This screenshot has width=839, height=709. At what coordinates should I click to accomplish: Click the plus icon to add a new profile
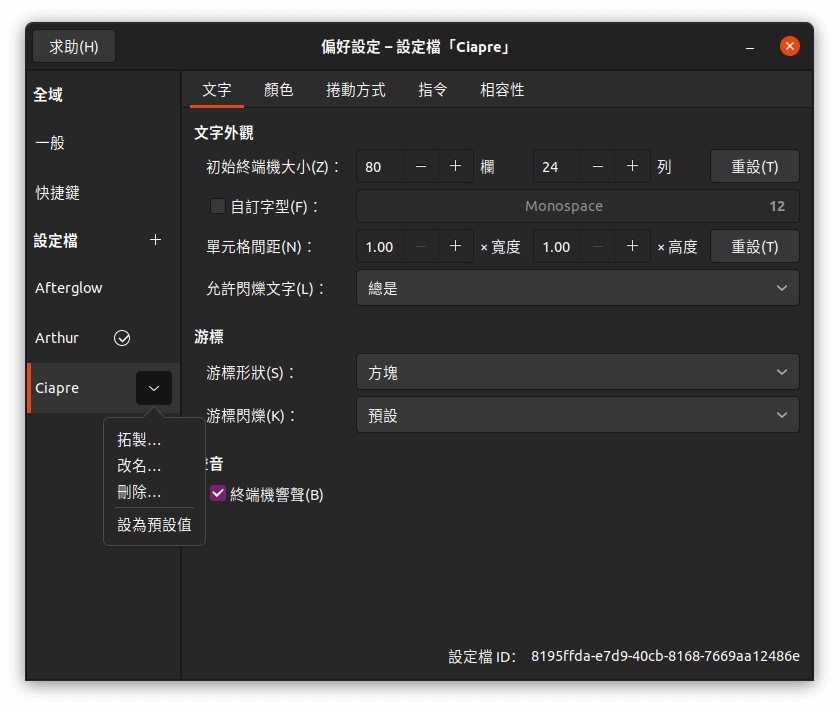click(155, 240)
